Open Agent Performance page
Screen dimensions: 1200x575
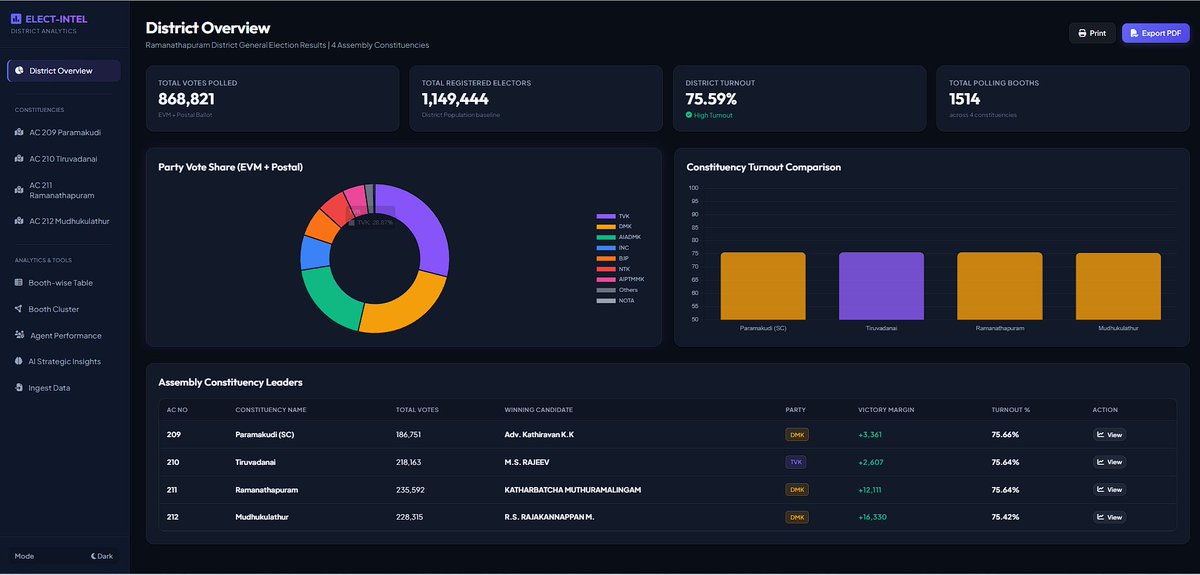(64, 335)
